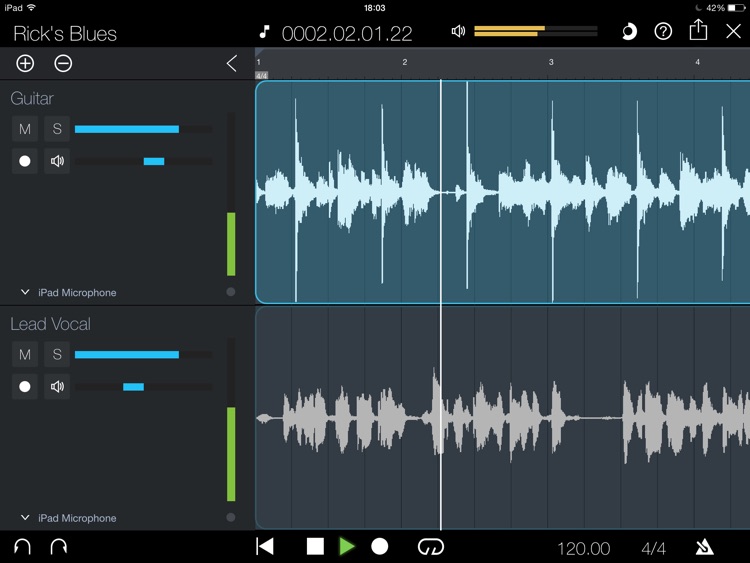Open the help question mark icon

(663, 32)
